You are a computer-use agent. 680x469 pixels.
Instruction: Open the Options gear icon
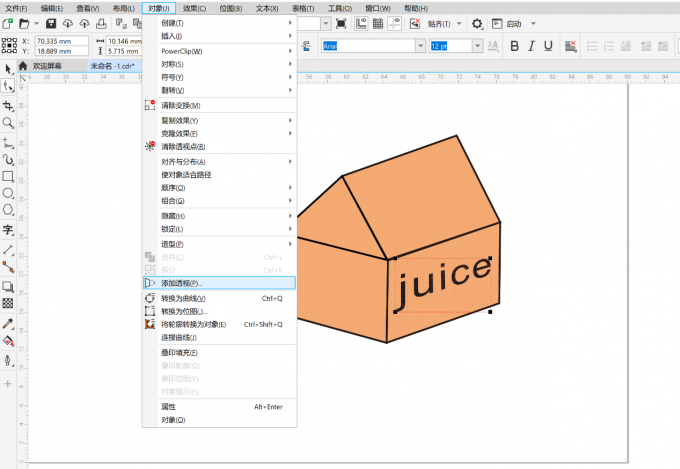(477, 23)
